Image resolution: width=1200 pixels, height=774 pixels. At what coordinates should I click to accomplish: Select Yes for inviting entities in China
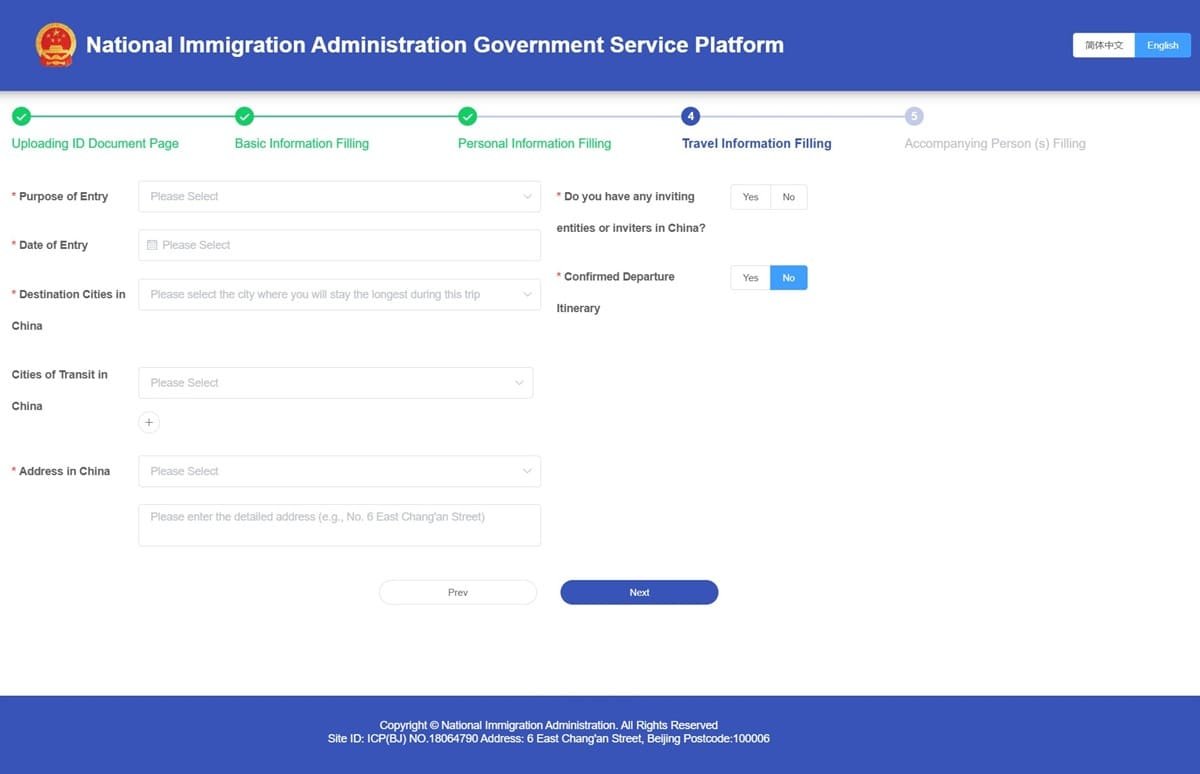pos(750,196)
